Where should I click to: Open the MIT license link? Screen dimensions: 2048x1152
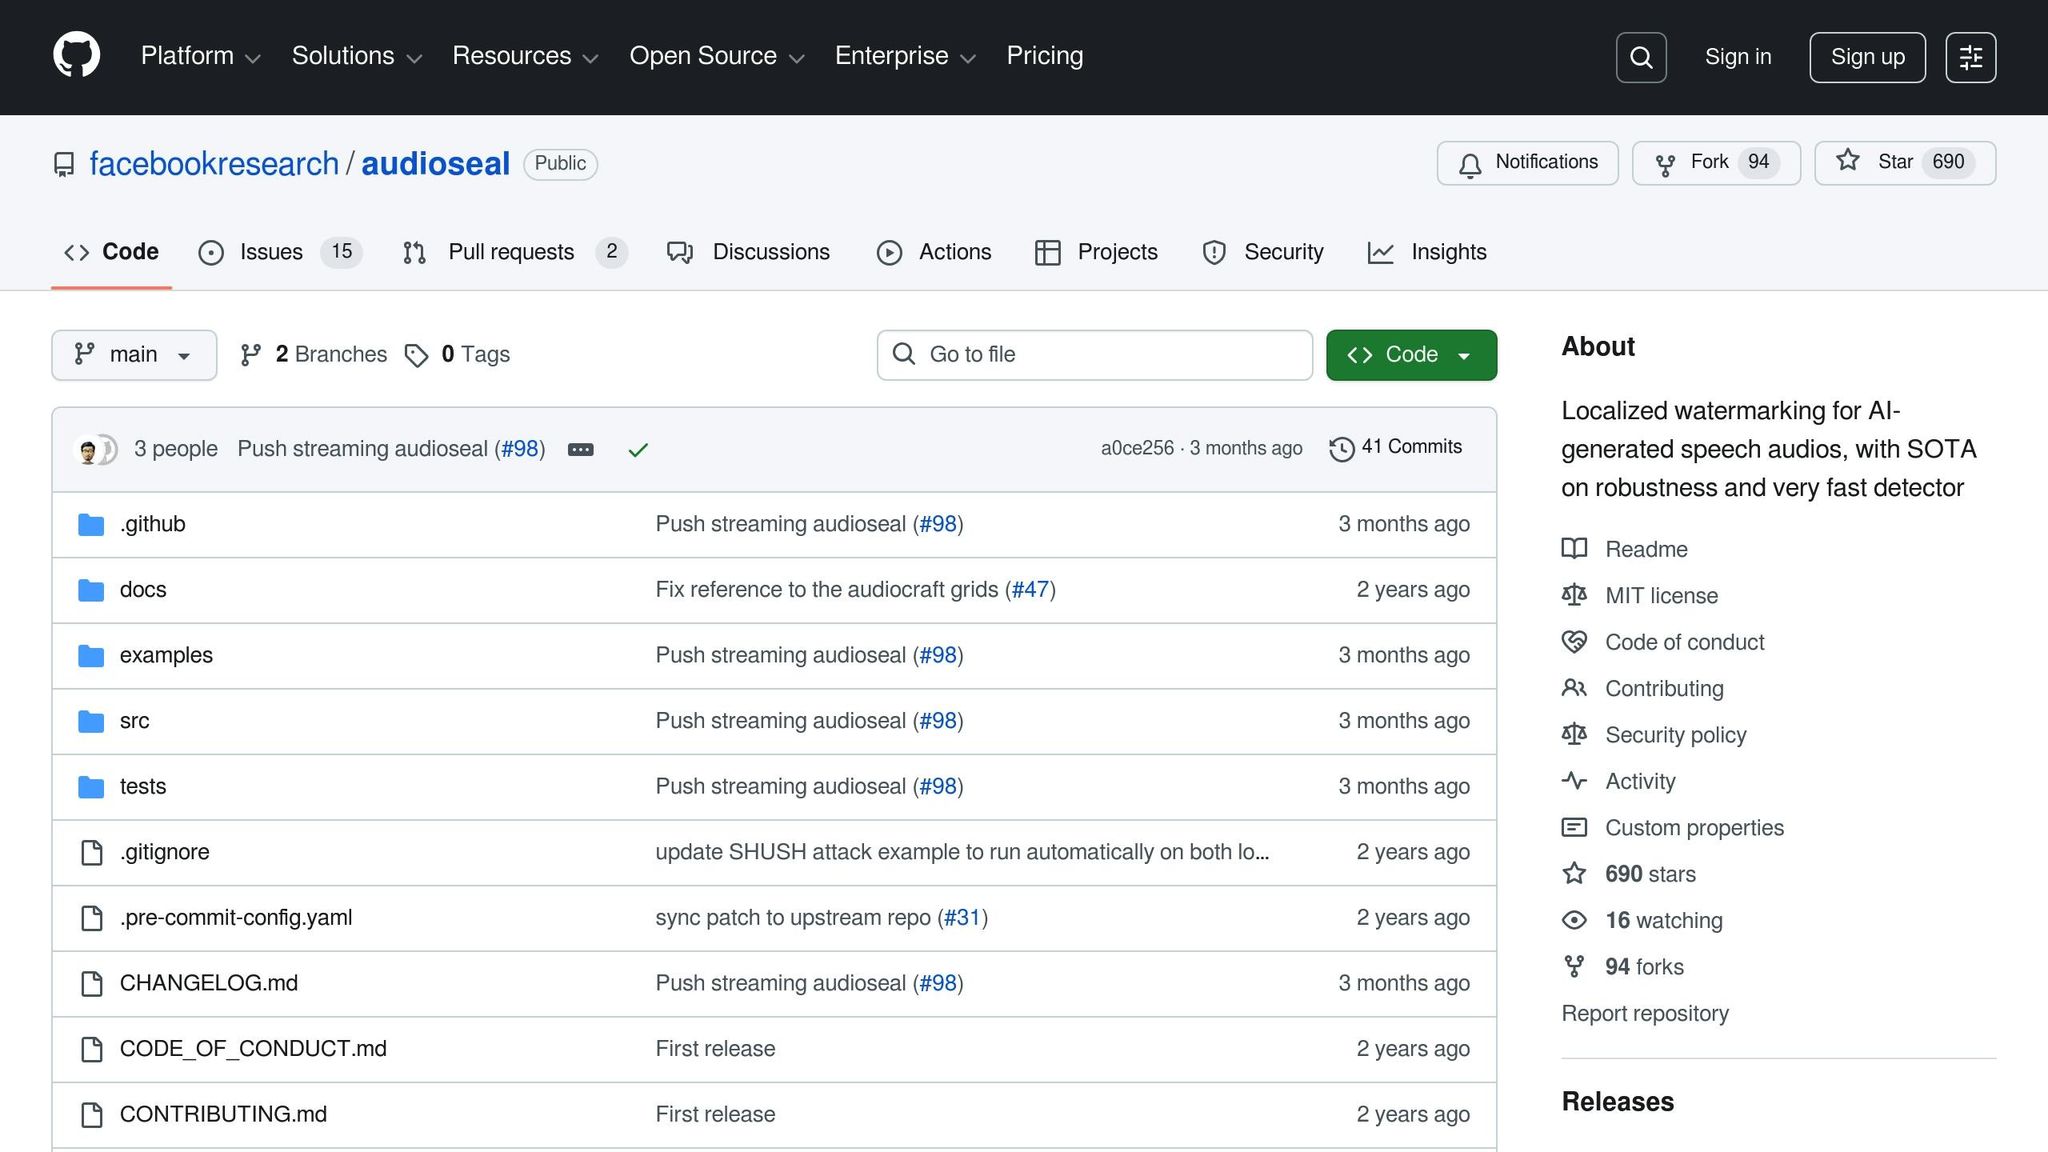click(1661, 596)
